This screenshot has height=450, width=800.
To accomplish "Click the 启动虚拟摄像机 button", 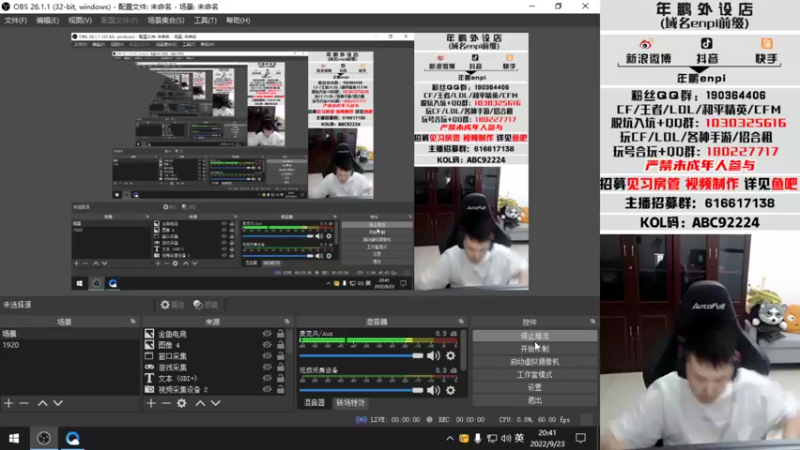I will [x=535, y=362].
